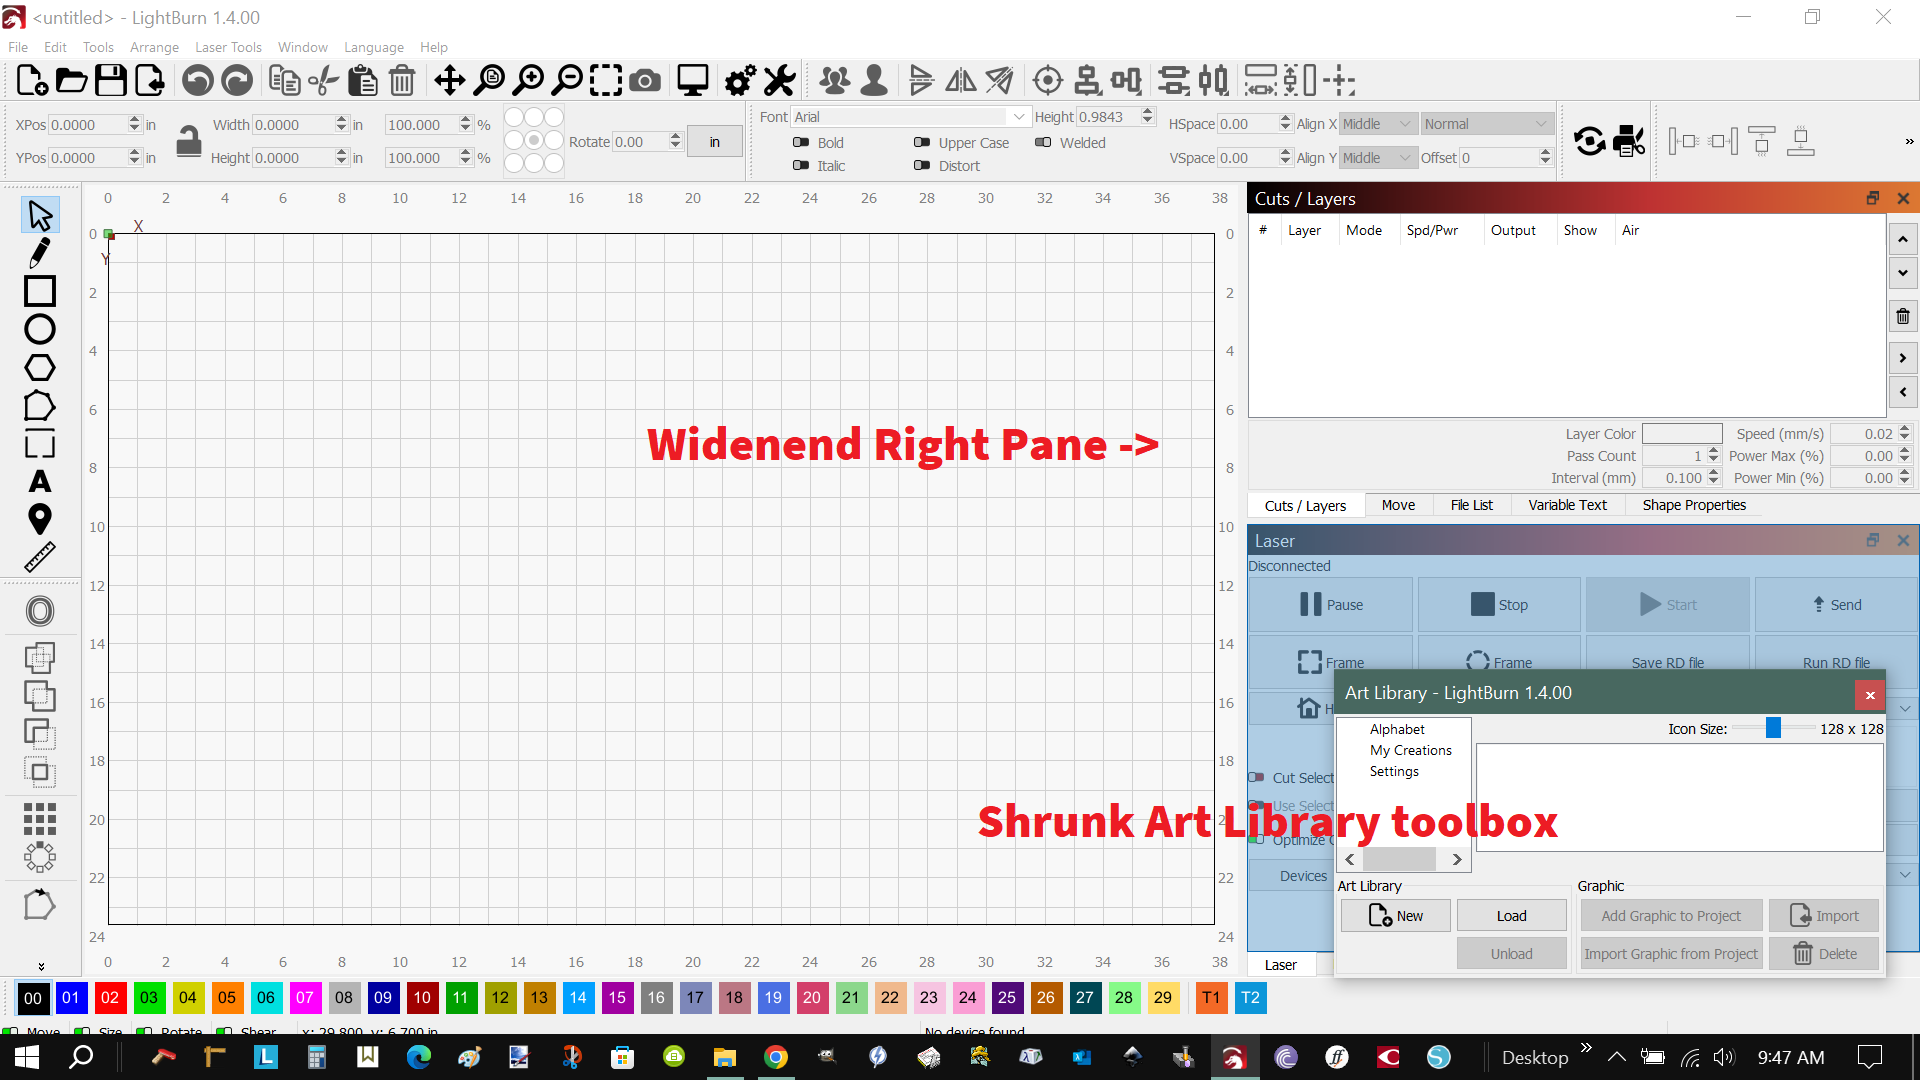
Task: Open the Circular Array tool
Action: pos(40,857)
